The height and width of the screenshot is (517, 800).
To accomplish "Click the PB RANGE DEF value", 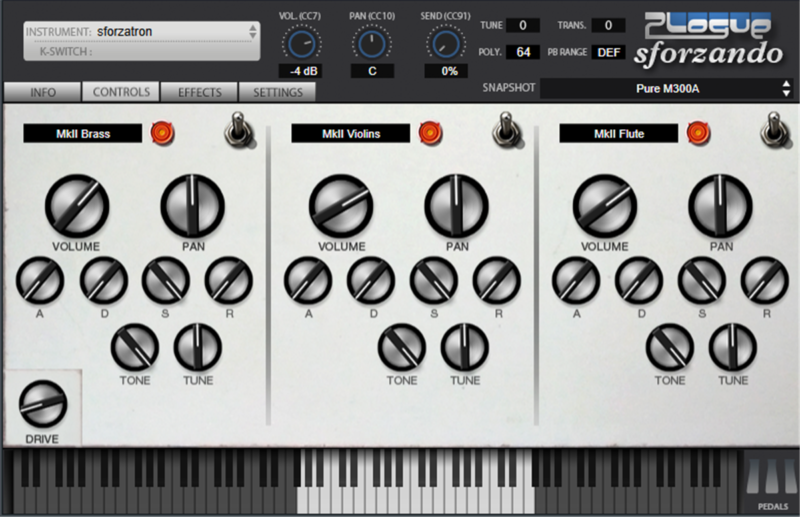I will point(610,52).
